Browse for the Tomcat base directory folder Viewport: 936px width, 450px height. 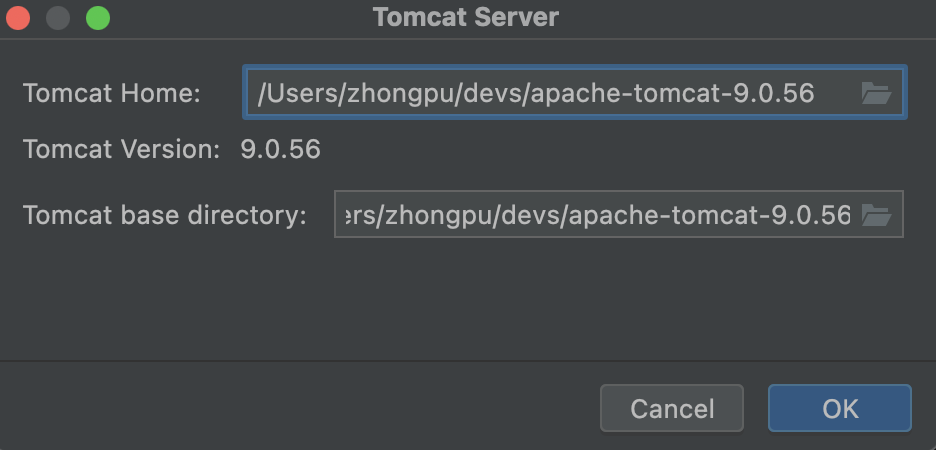[875, 215]
